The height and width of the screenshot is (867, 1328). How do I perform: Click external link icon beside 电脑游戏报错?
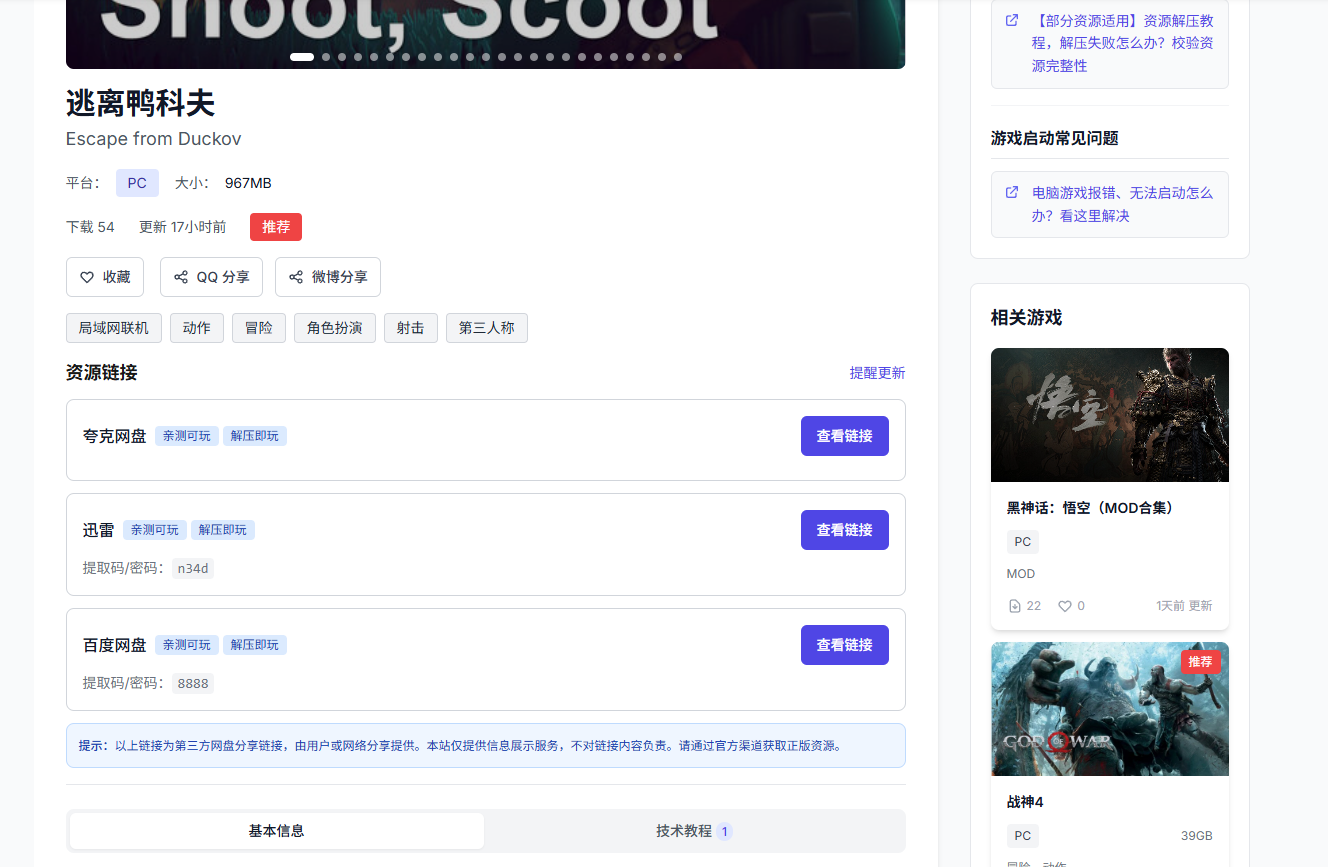pyautogui.click(x=1012, y=192)
